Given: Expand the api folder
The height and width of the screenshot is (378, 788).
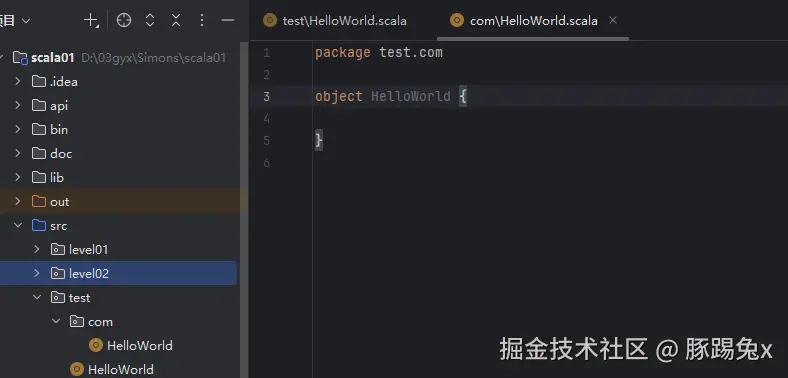Looking at the screenshot, I should tap(18, 105).
